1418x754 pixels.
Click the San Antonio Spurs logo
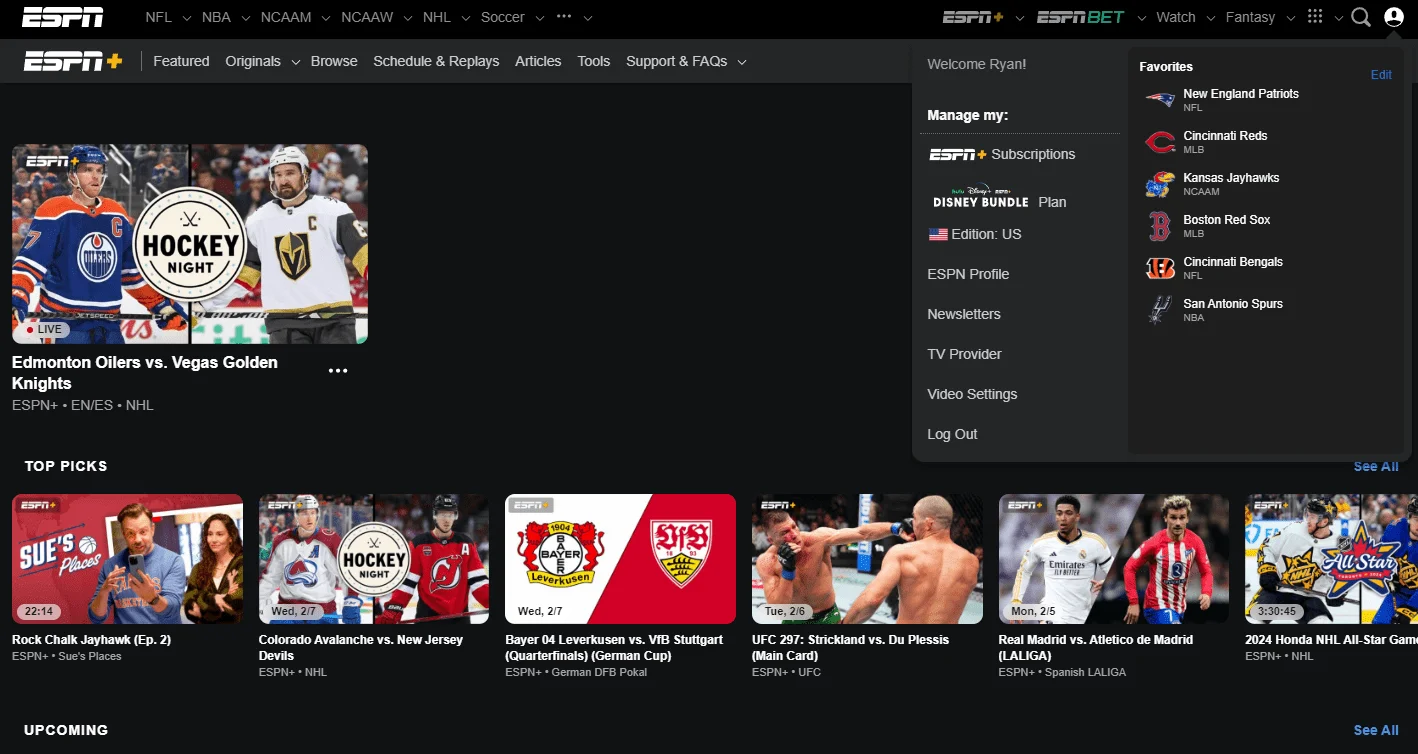(1160, 310)
